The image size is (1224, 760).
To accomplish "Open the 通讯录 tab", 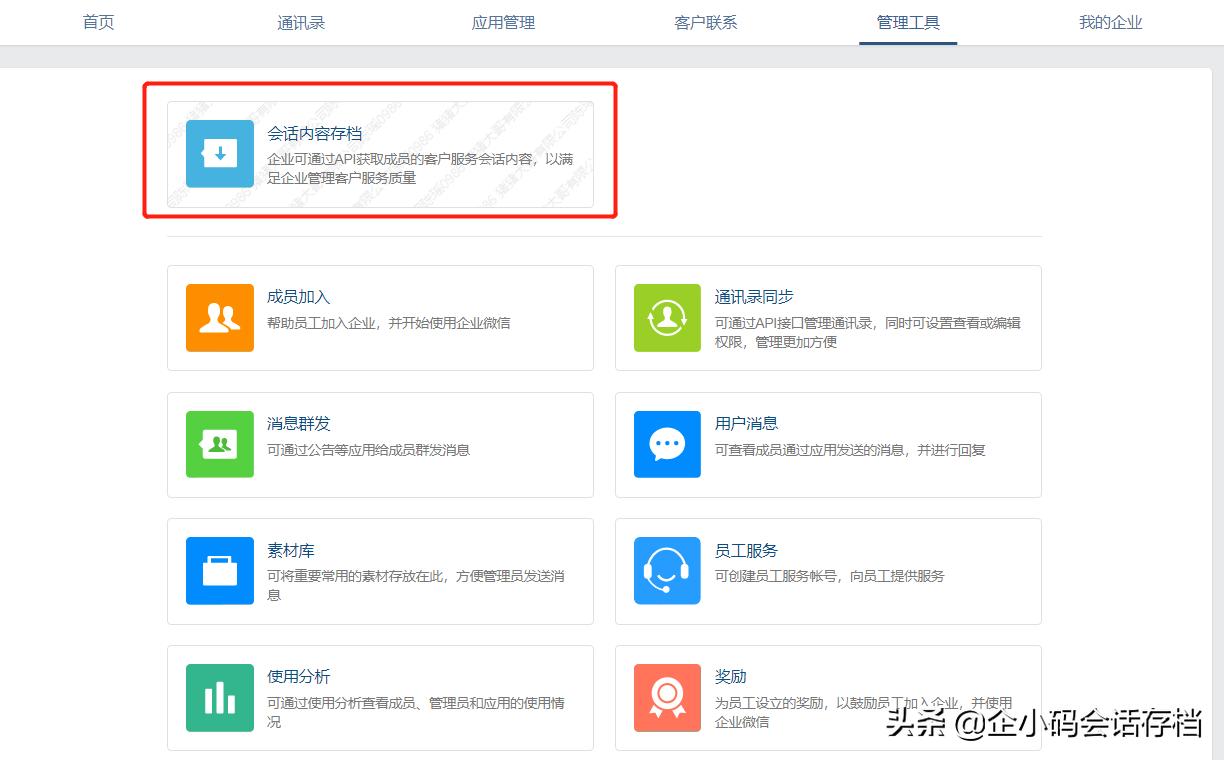I will [300, 22].
